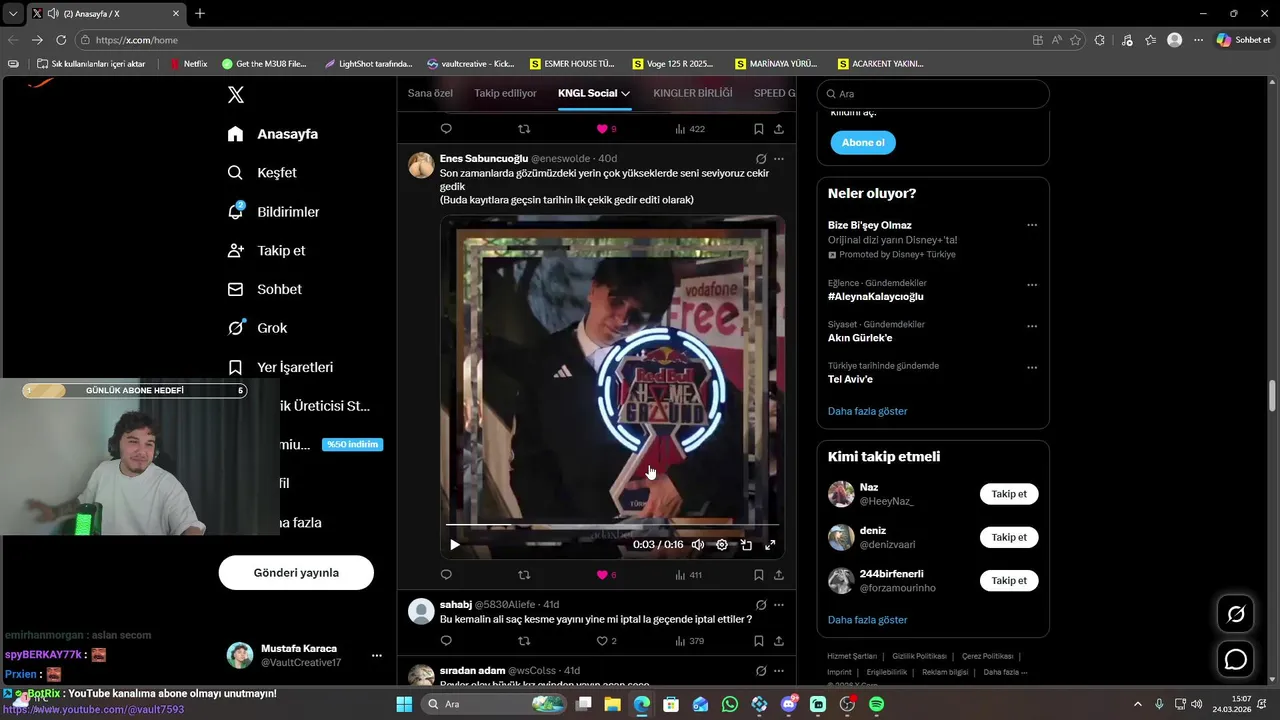This screenshot has height=720, width=1280.
Task: Open more options on Enes Sabuncuoğlu's post
Action: 779,159
